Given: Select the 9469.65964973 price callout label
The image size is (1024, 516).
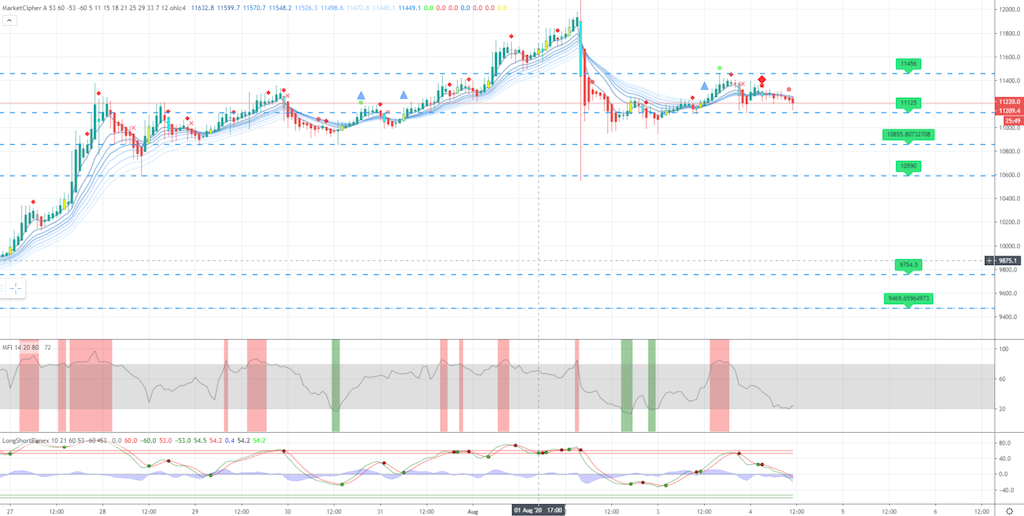Looking at the screenshot, I should [x=908, y=298].
